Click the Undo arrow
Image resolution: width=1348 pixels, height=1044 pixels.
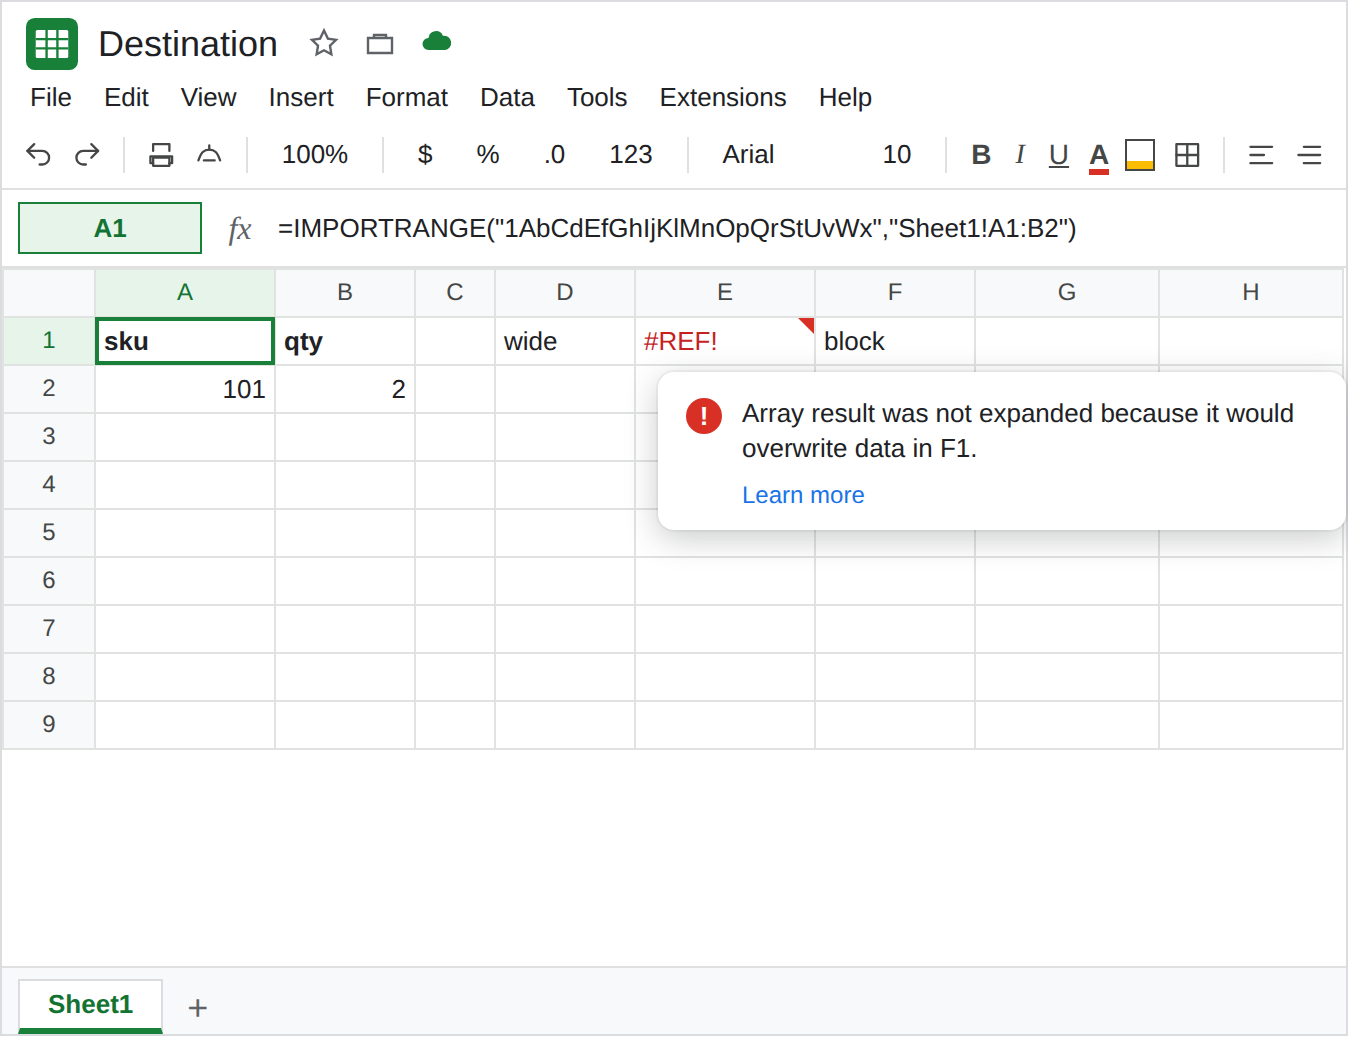38,154
